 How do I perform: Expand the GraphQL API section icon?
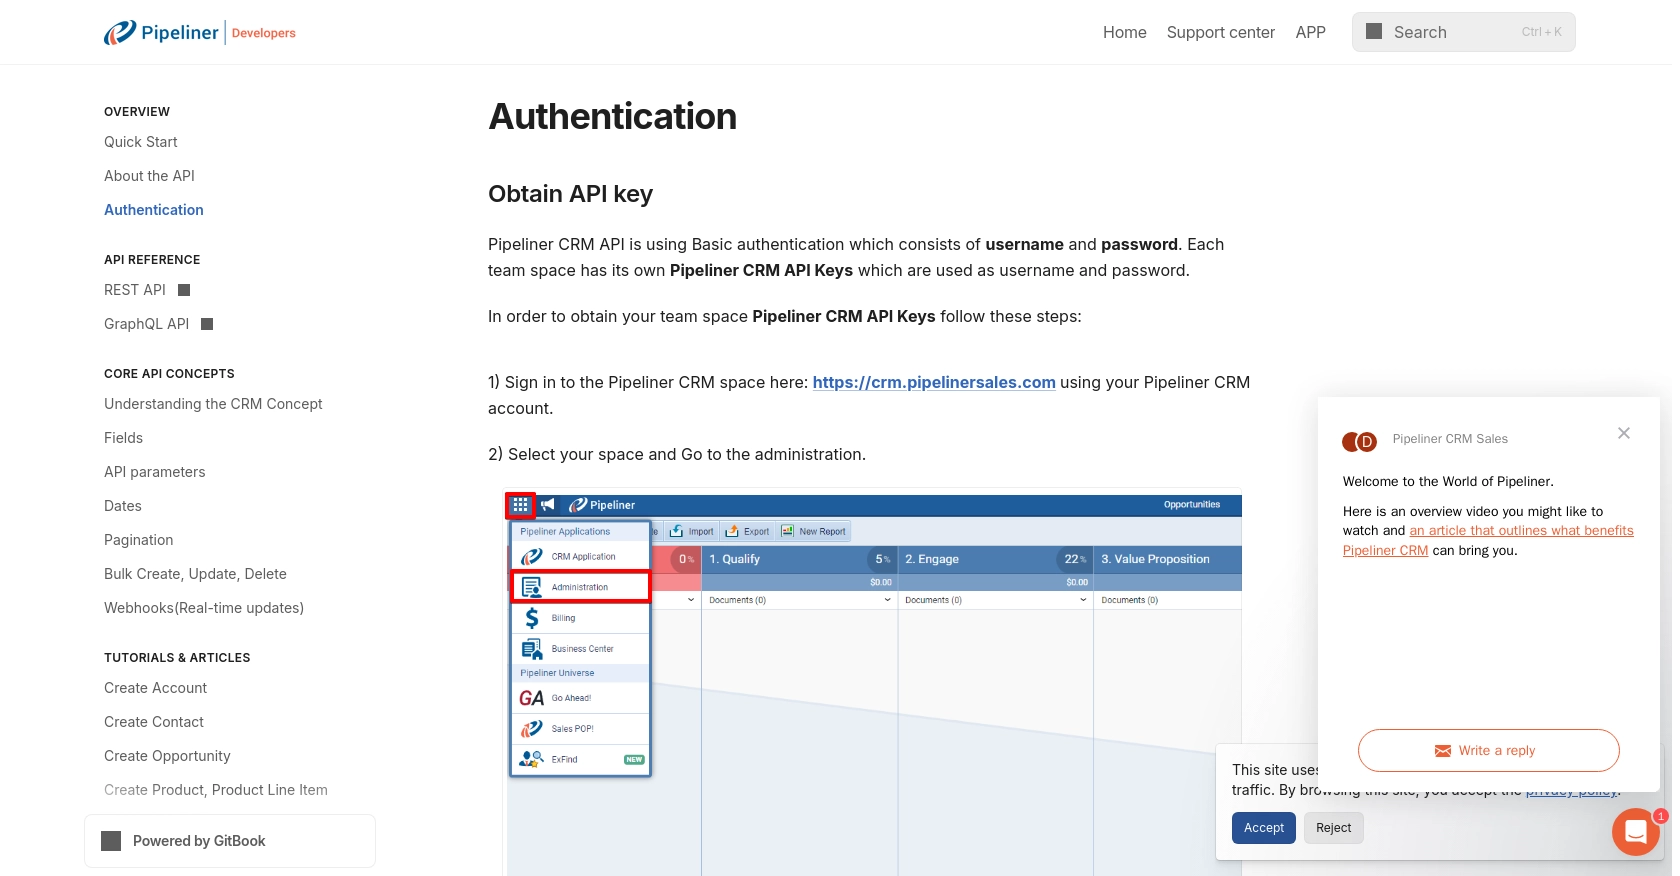[207, 324]
